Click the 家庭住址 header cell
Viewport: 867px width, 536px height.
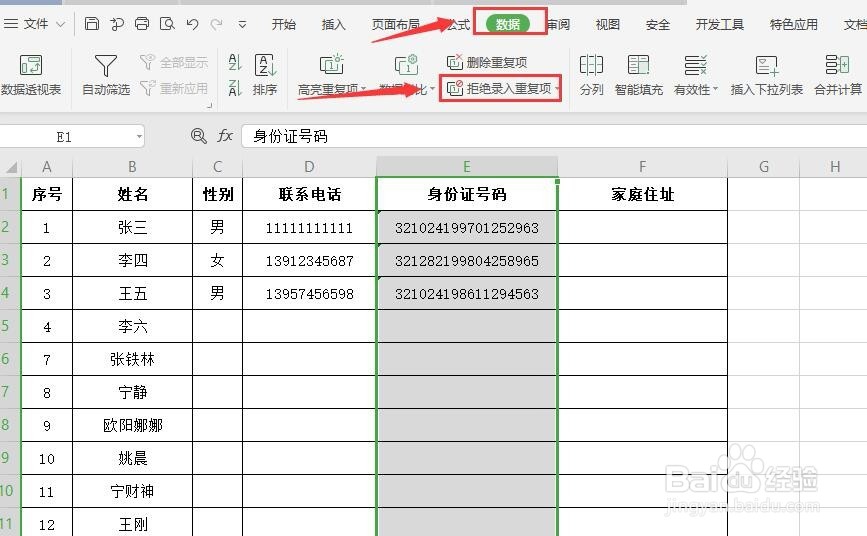(643, 194)
